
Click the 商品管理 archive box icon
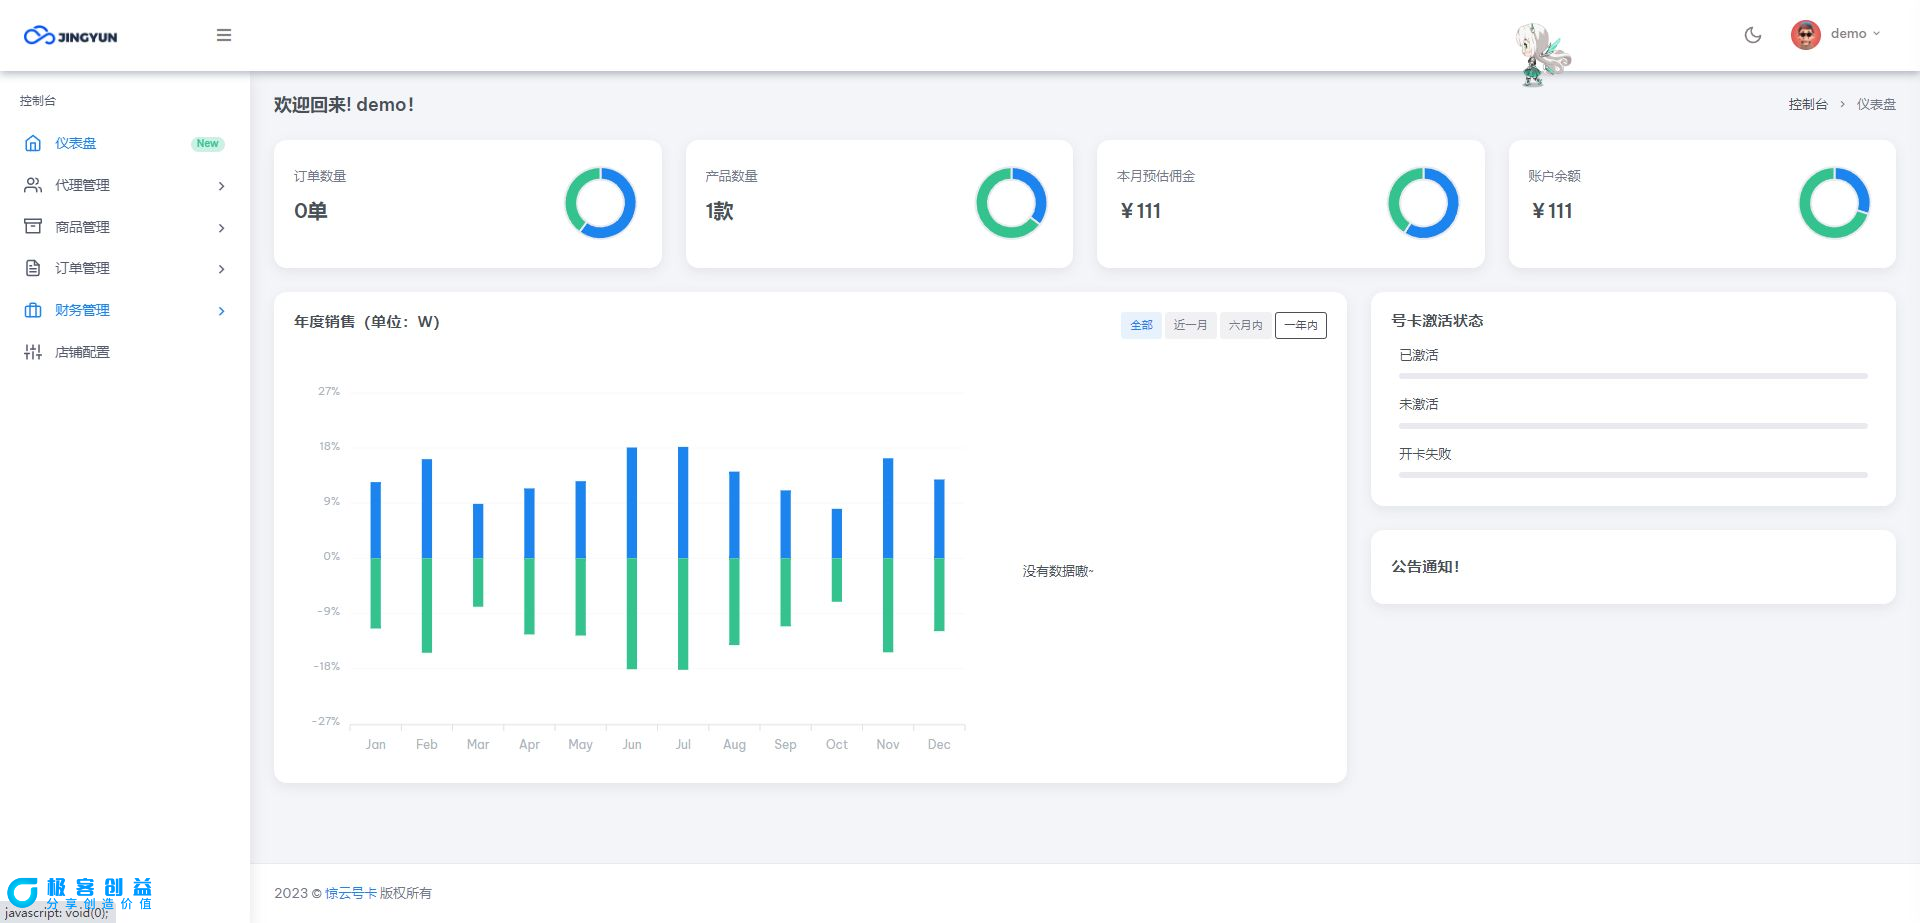point(33,227)
